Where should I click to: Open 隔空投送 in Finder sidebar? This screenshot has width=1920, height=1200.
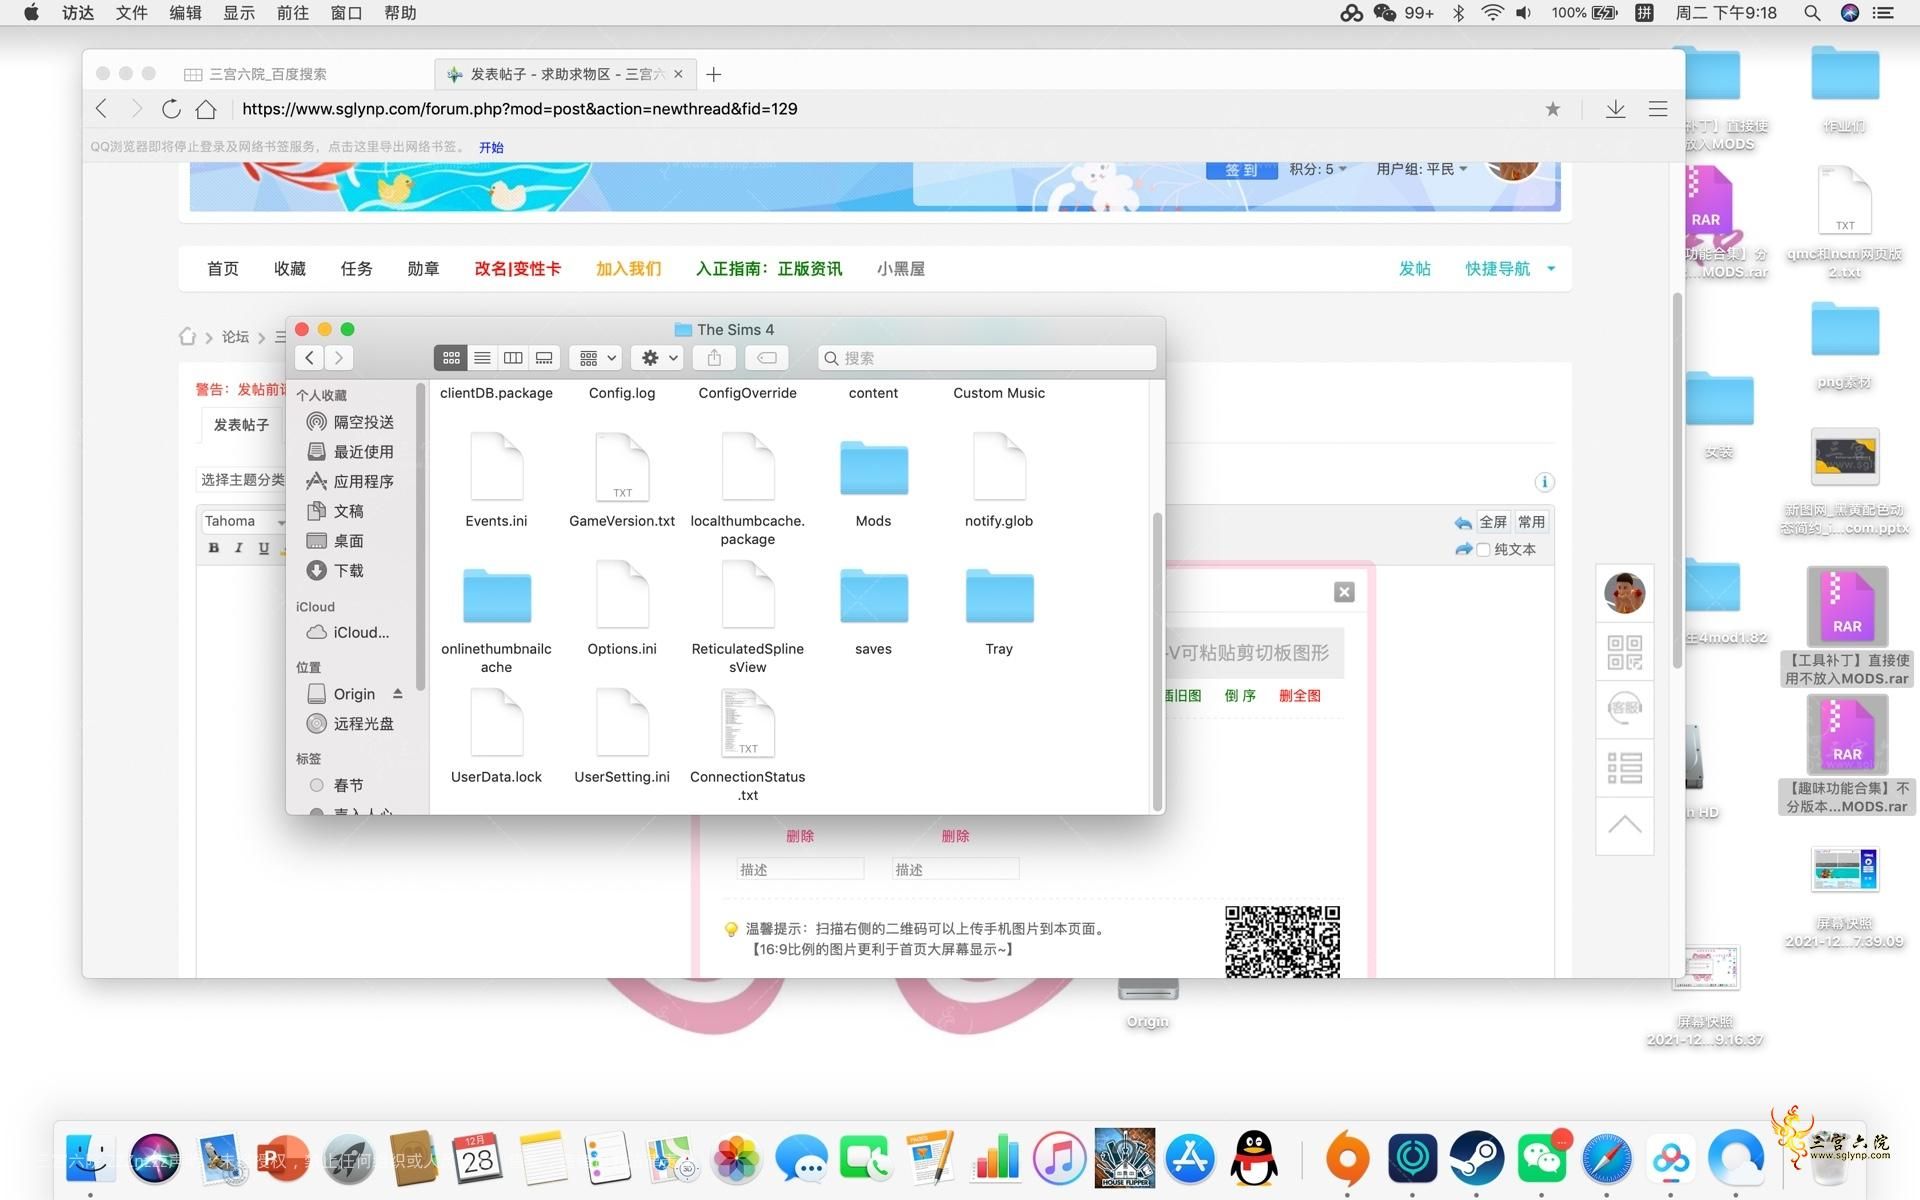coord(351,422)
